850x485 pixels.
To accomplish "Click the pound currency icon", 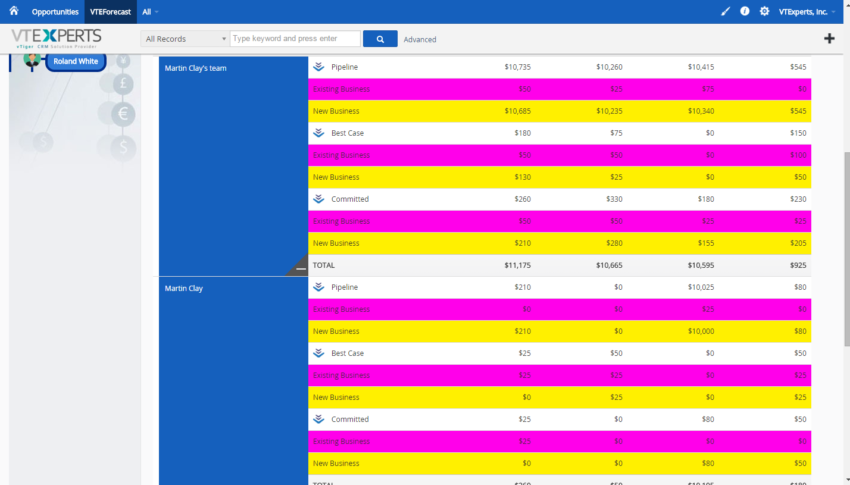I will (x=123, y=83).
